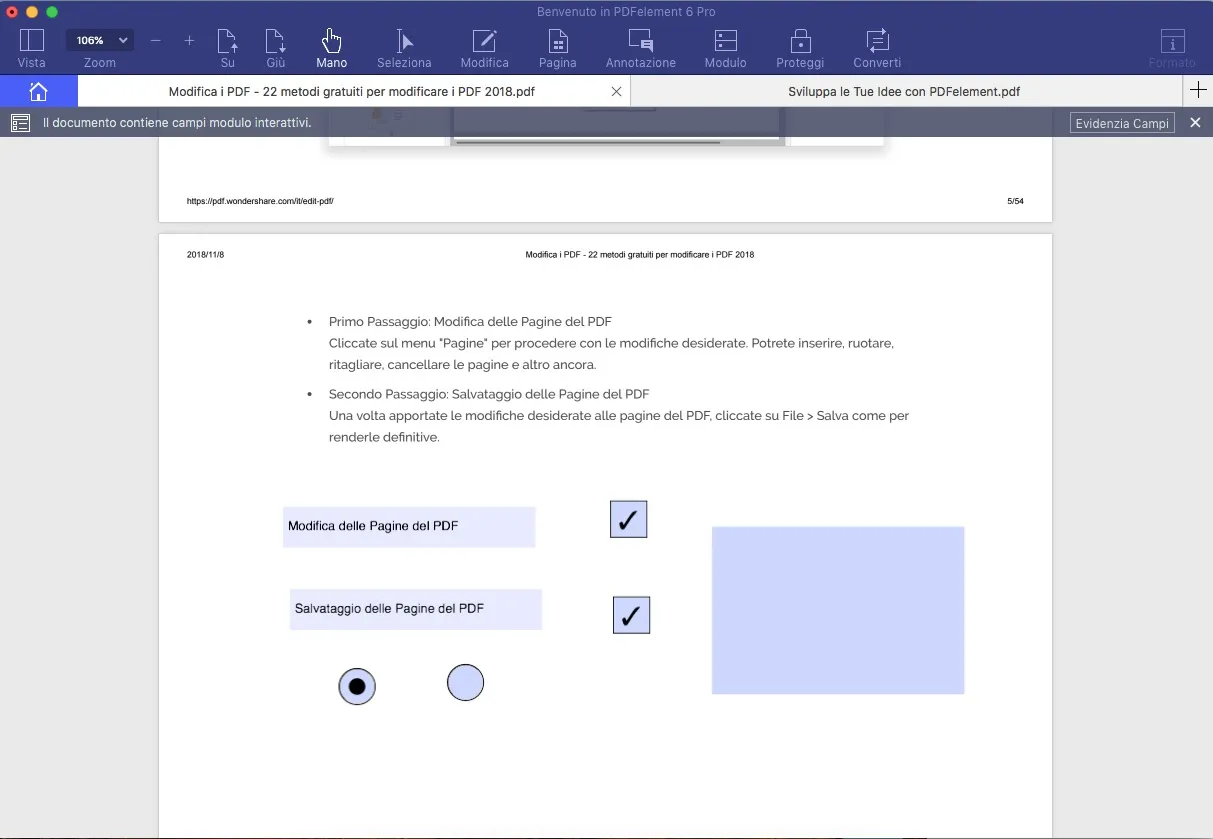
Task: Click the pdf.wondershare.com/it/edit-pdf footer URL
Action: tap(260, 201)
